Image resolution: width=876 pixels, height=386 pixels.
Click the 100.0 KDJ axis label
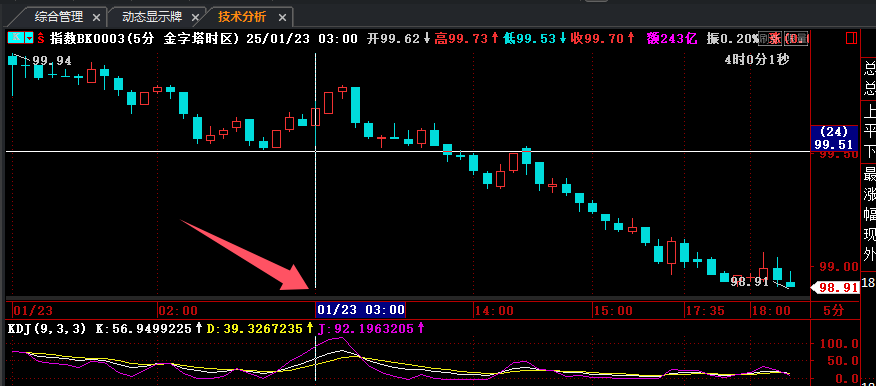tap(838, 344)
